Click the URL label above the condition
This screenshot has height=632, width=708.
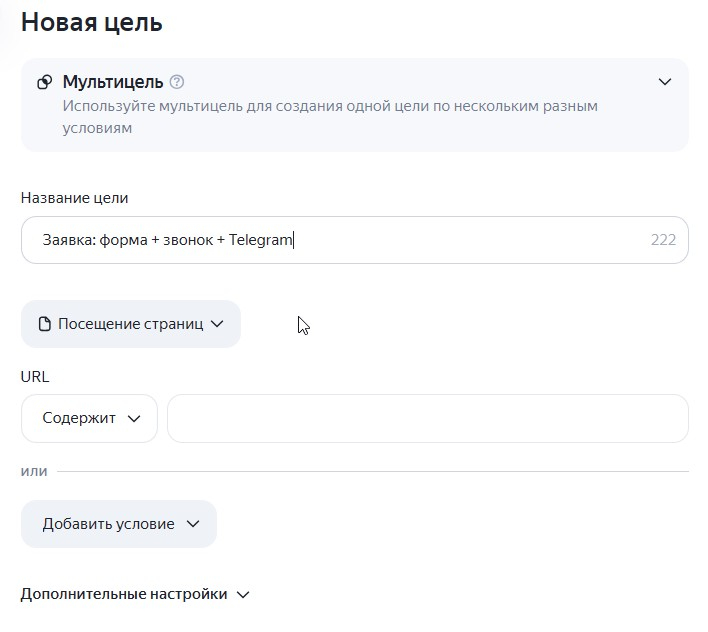(x=35, y=376)
